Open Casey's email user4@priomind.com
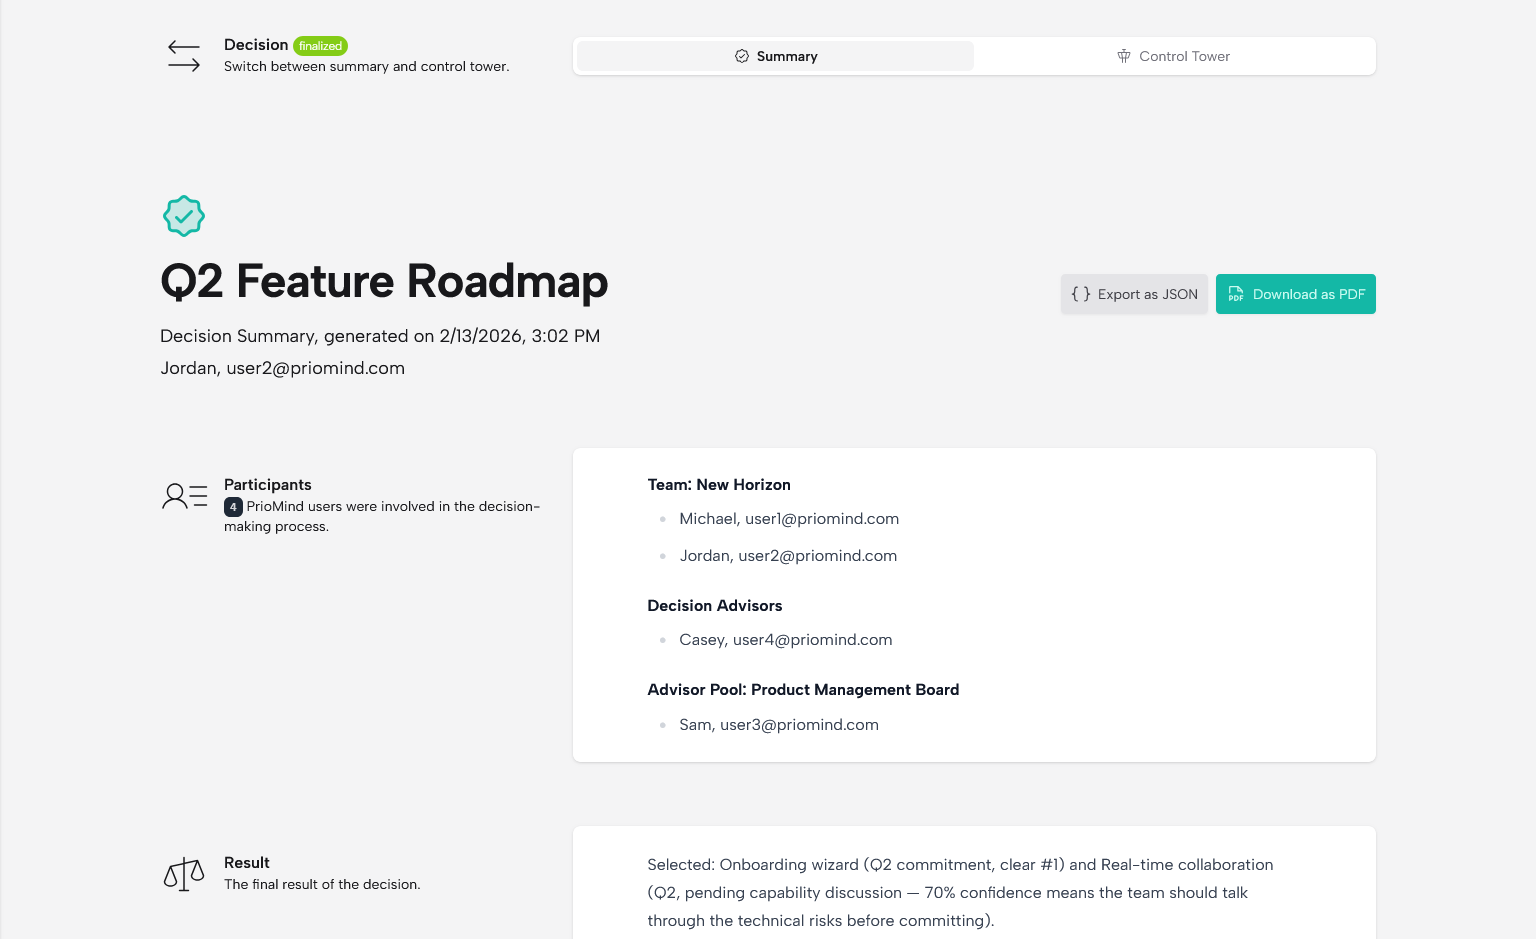 click(x=786, y=640)
